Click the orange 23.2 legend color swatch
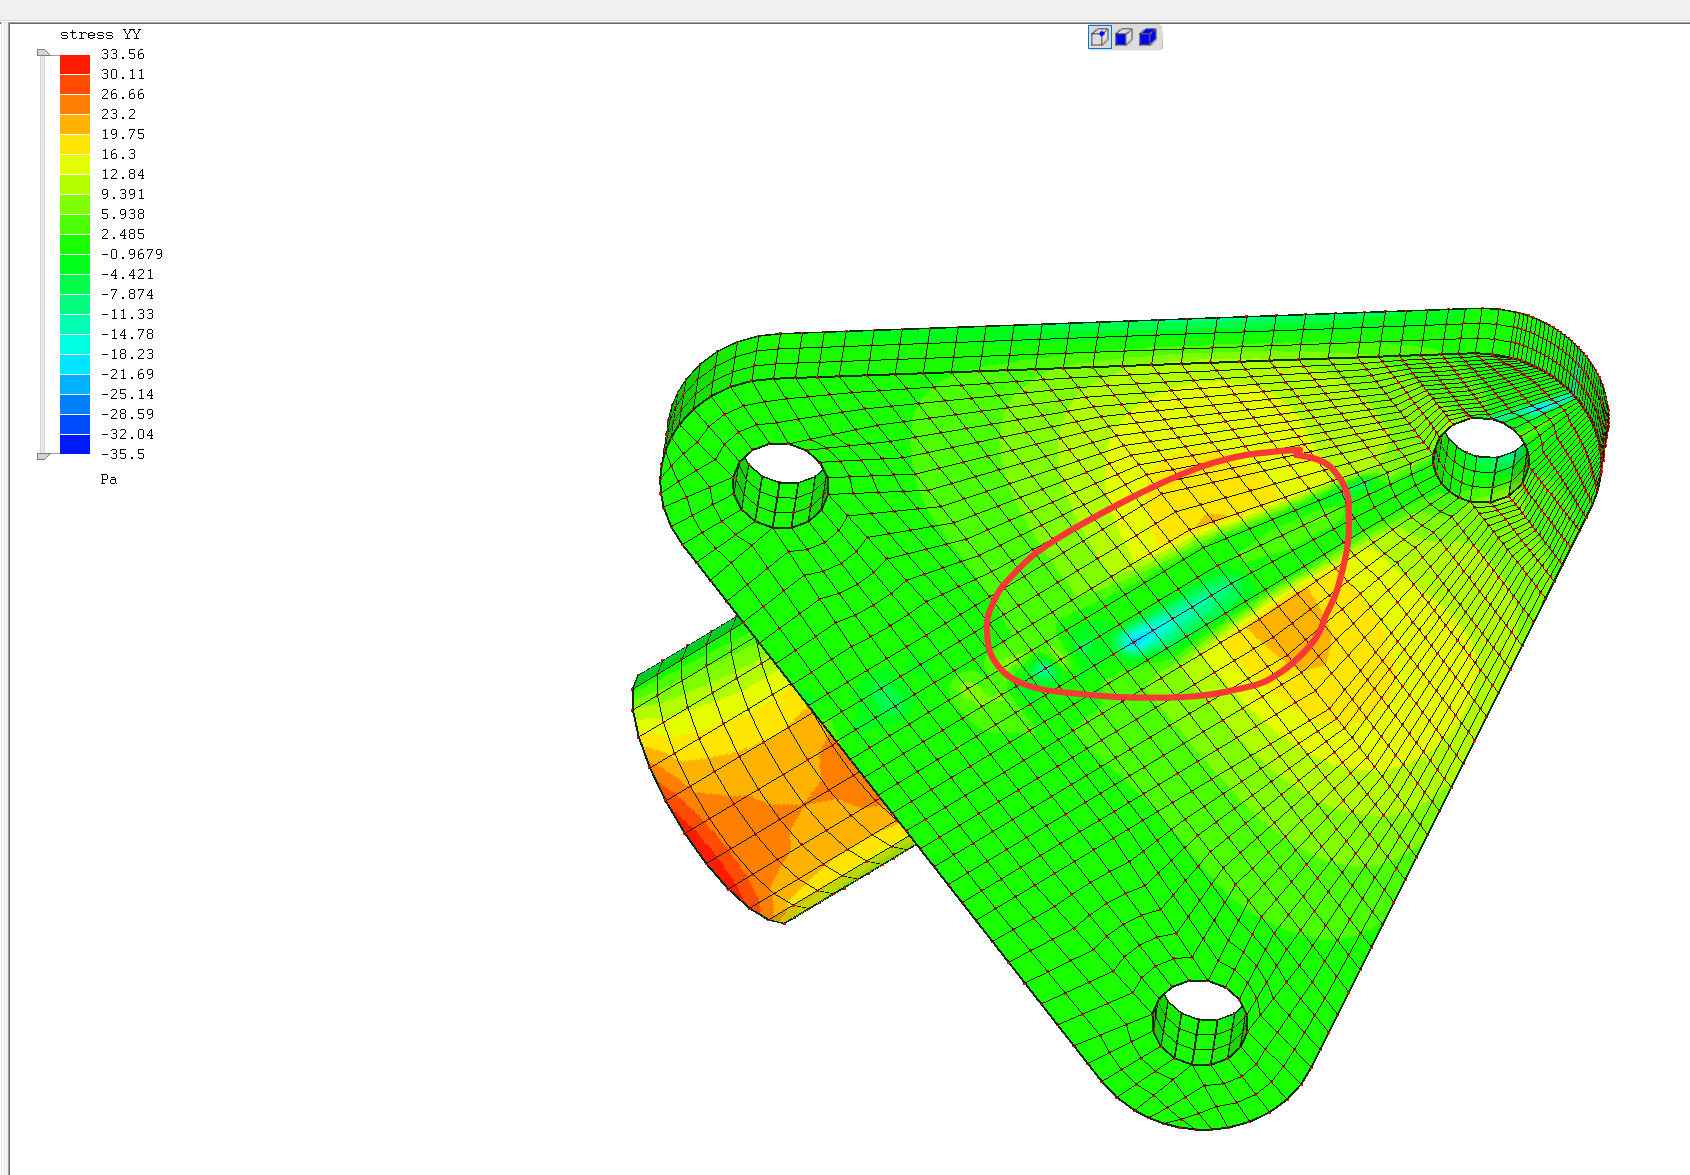This screenshot has width=1690, height=1175. (75, 124)
